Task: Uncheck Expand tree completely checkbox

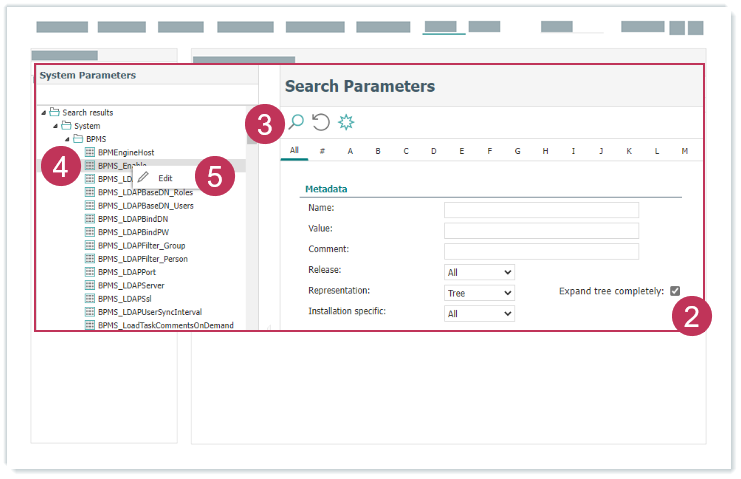Action: (x=675, y=291)
